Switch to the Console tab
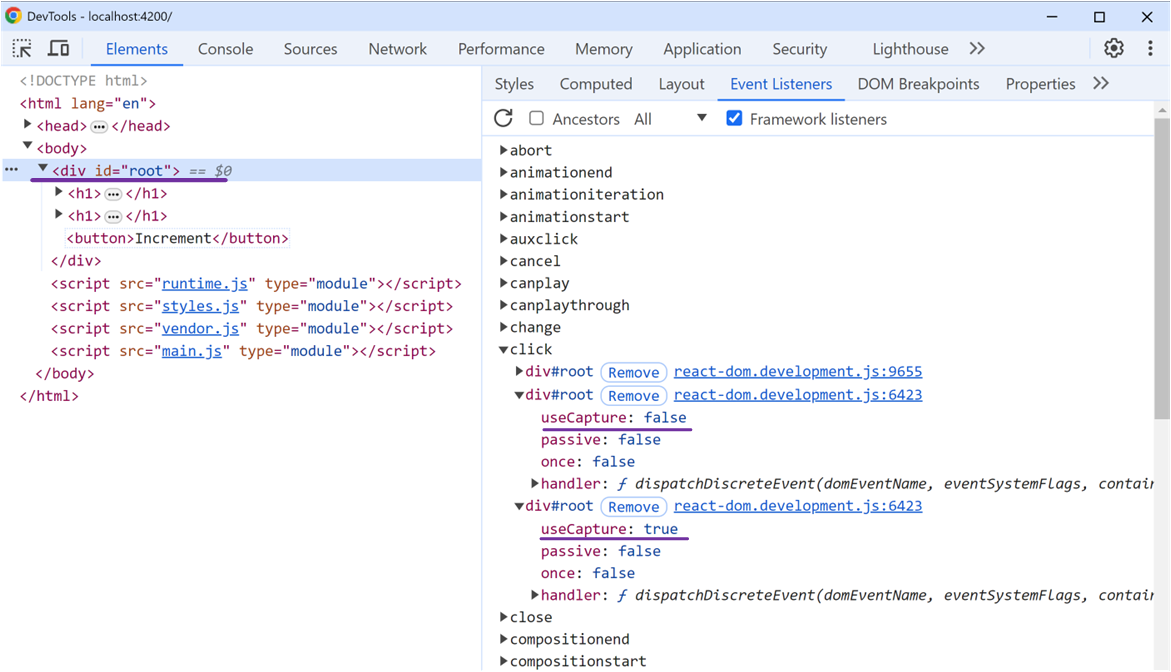 click(226, 49)
